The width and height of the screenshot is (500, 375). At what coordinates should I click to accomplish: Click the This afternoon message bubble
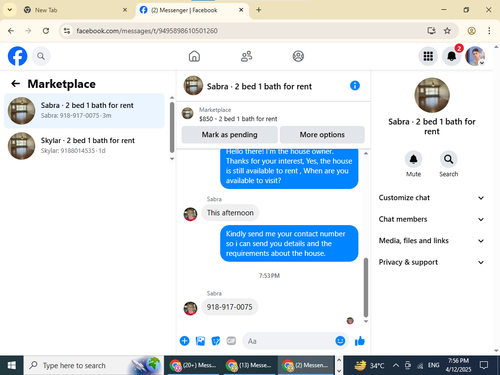point(230,213)
